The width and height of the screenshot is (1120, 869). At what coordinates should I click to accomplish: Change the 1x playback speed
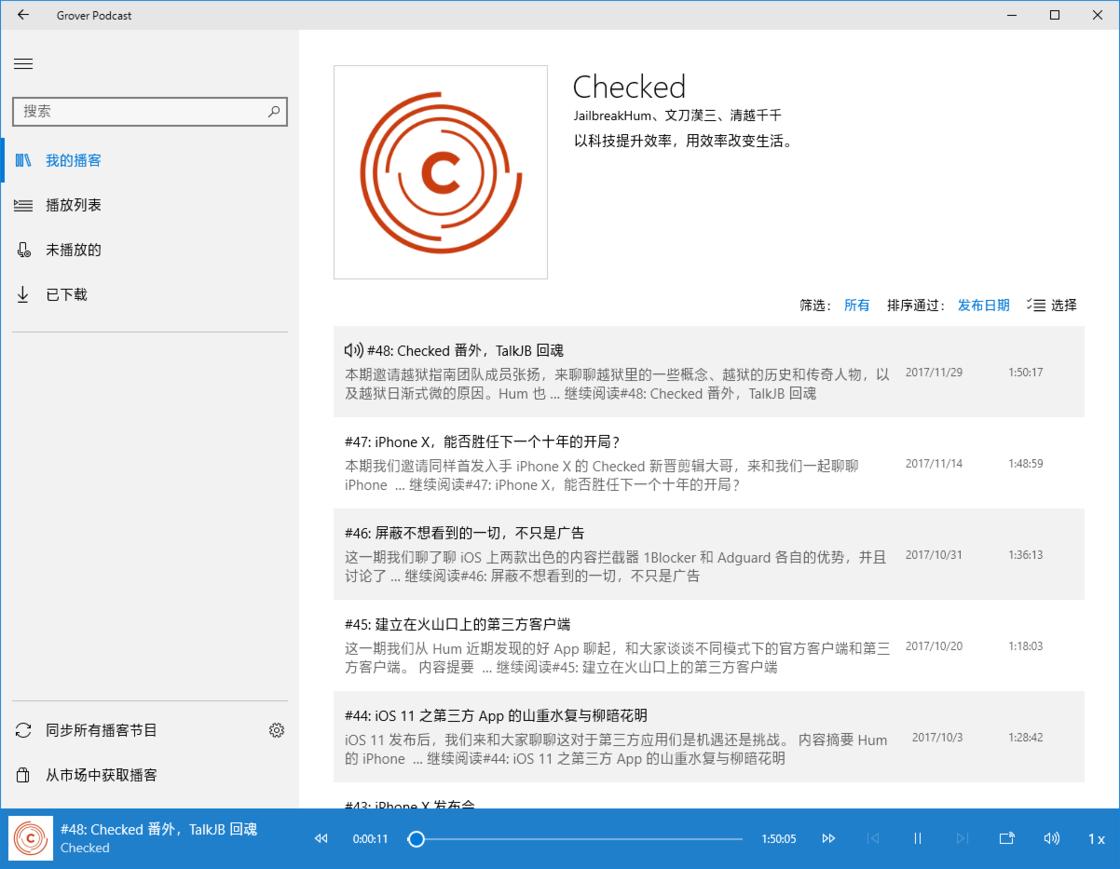click(1096, 839)
